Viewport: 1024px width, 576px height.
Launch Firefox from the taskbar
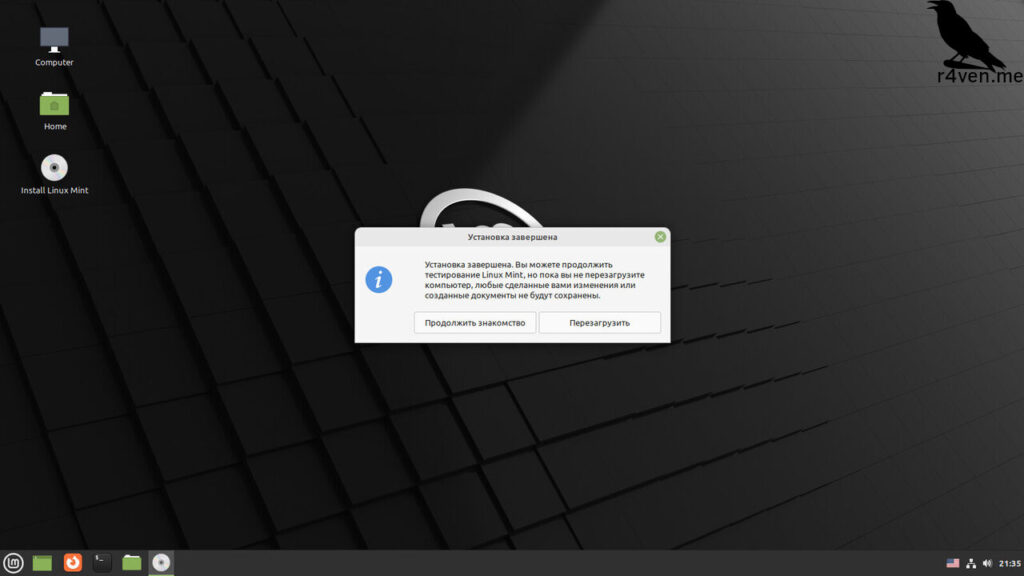click(73, 563)
